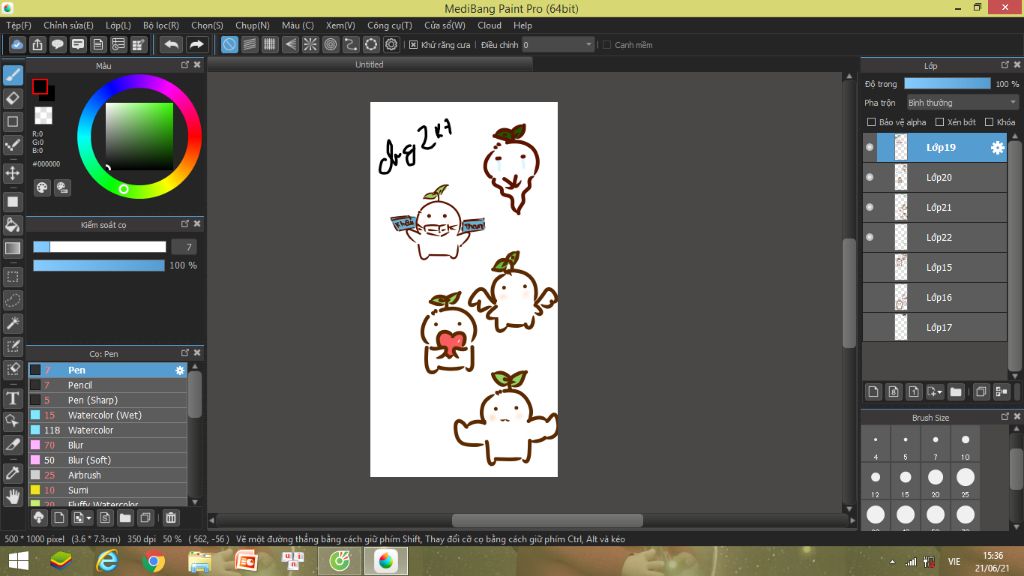Switch to the Untitled canvas tab
This screenshot has width=1024, height=576.
370,65
